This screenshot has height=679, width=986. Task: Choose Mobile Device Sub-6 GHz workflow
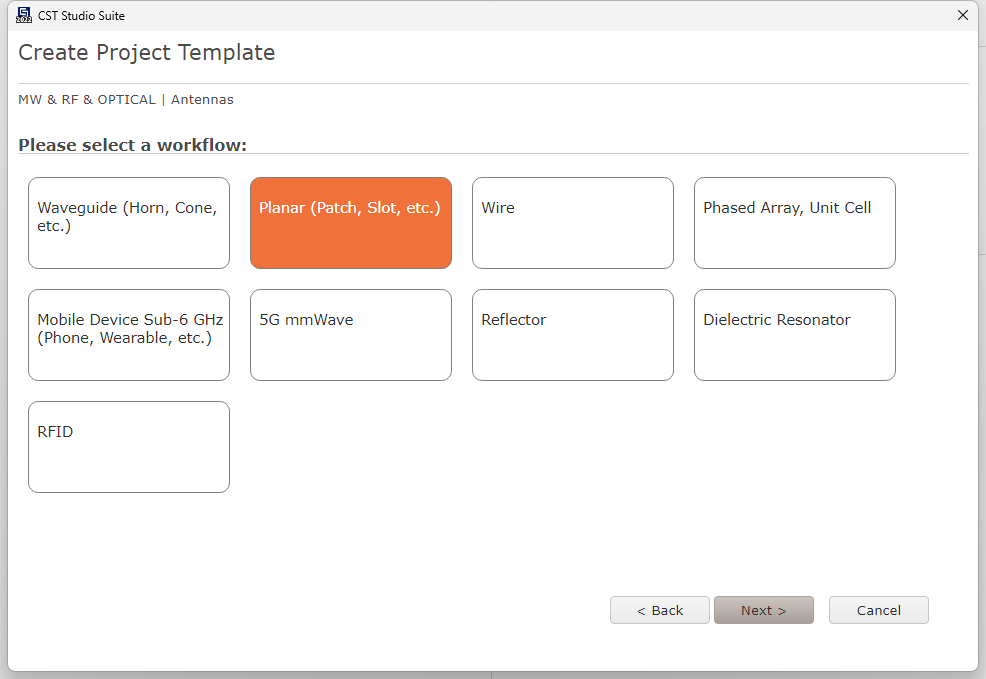coord(129,335)
